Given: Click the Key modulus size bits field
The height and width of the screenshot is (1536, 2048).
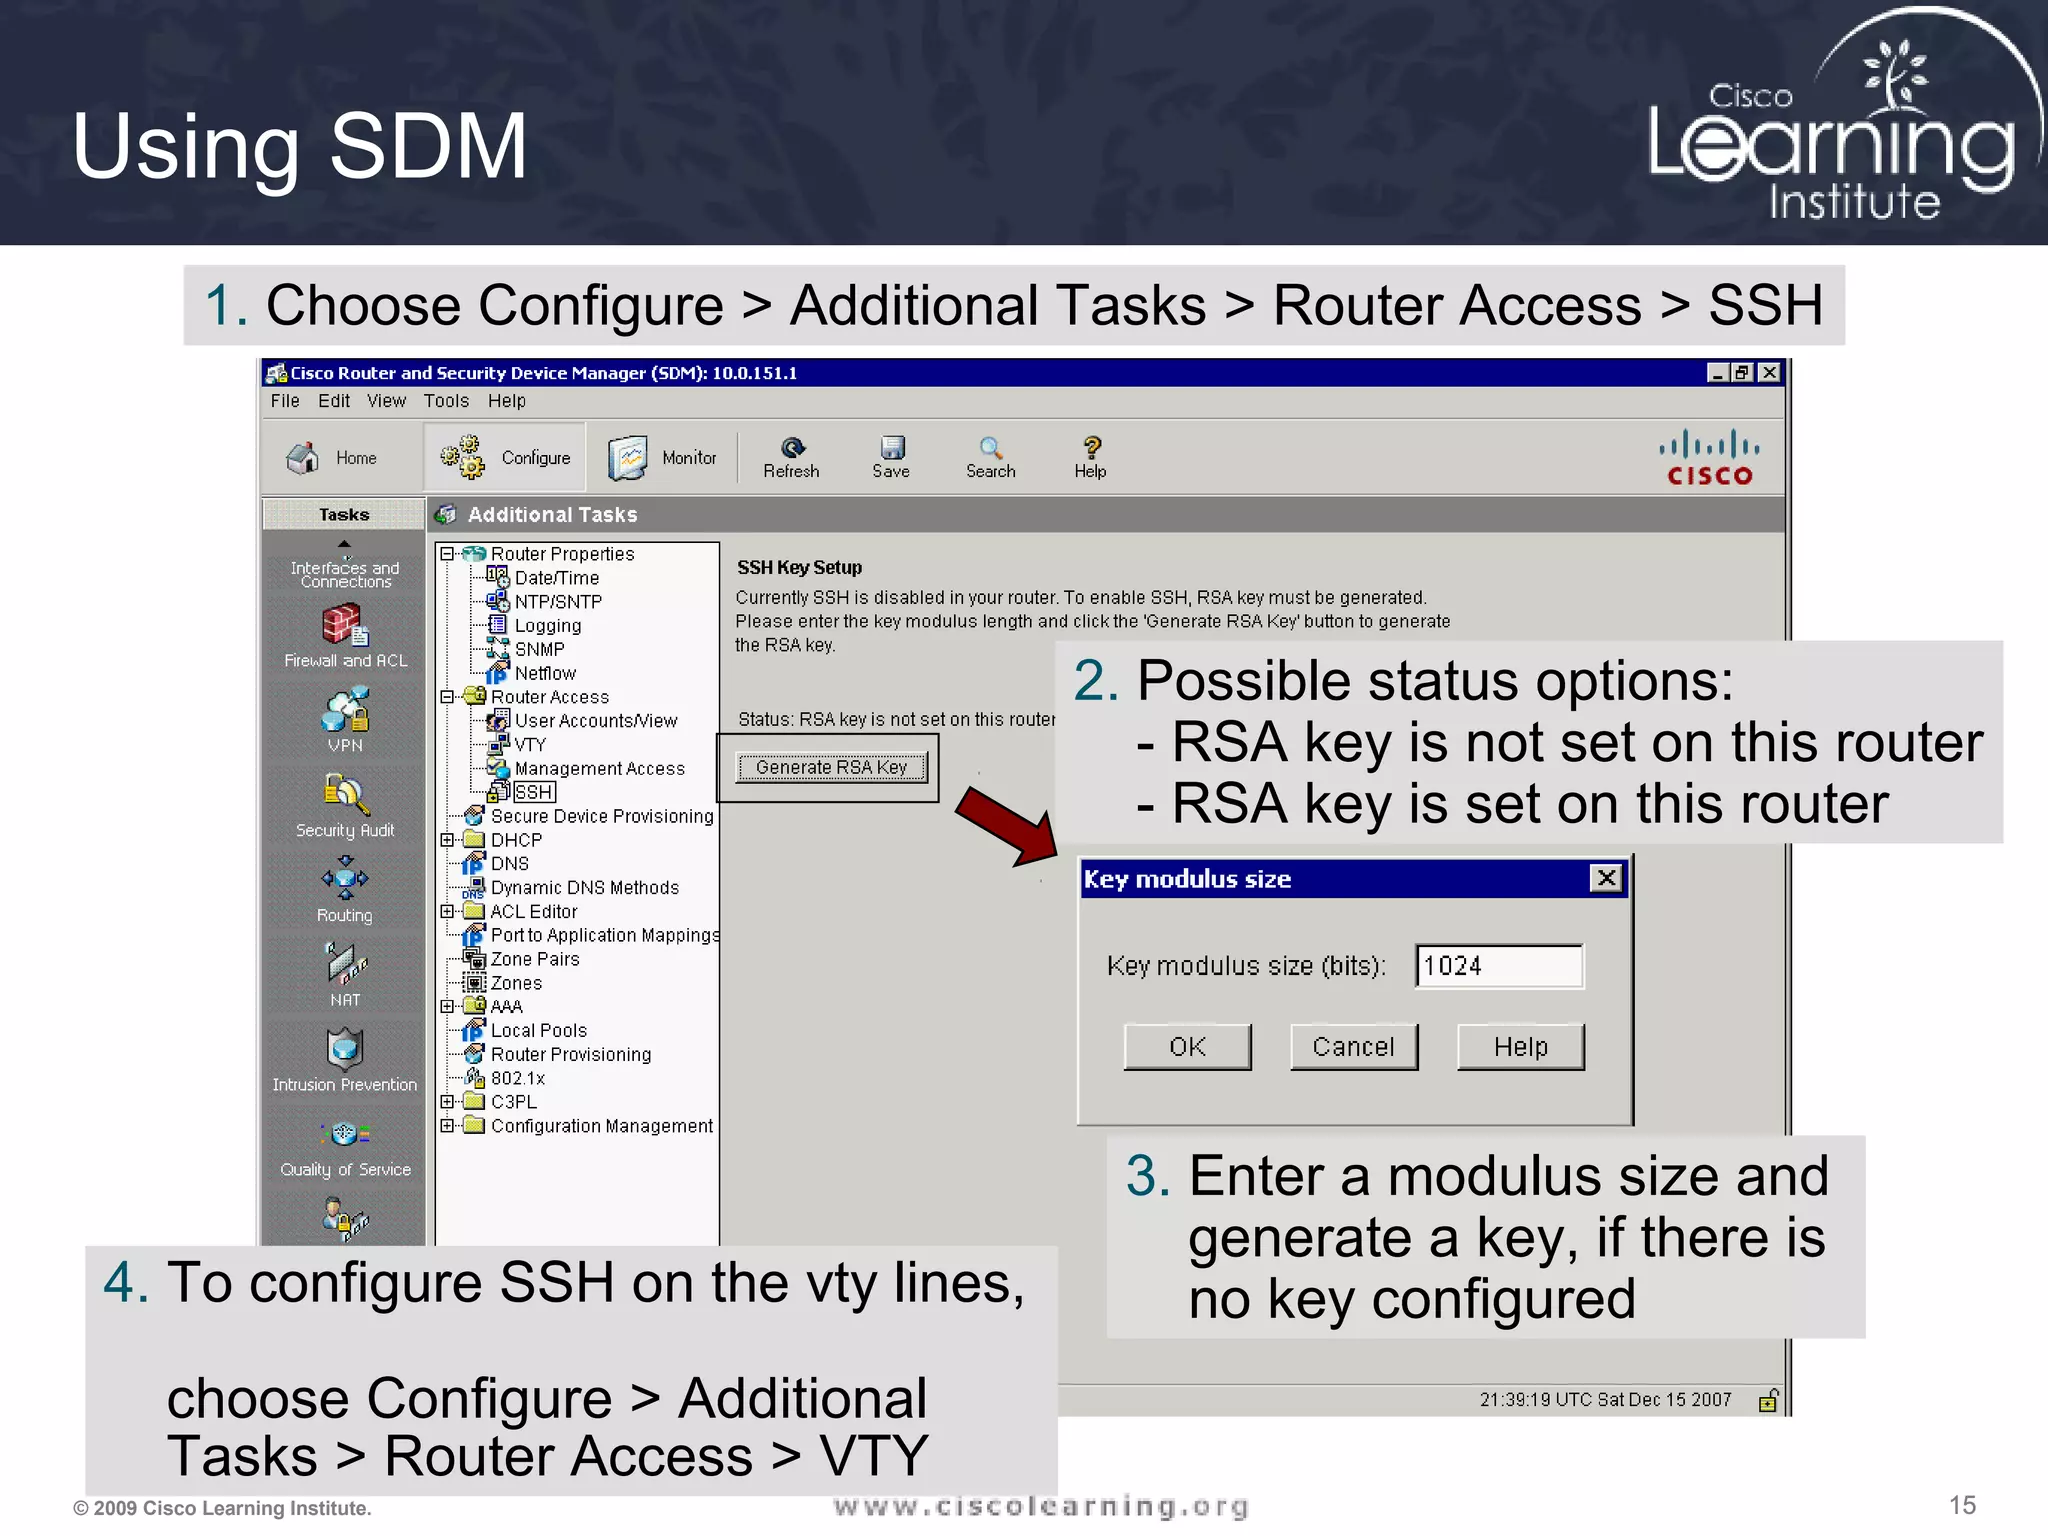Looking at the screenshot, I should click(1499, 966).
